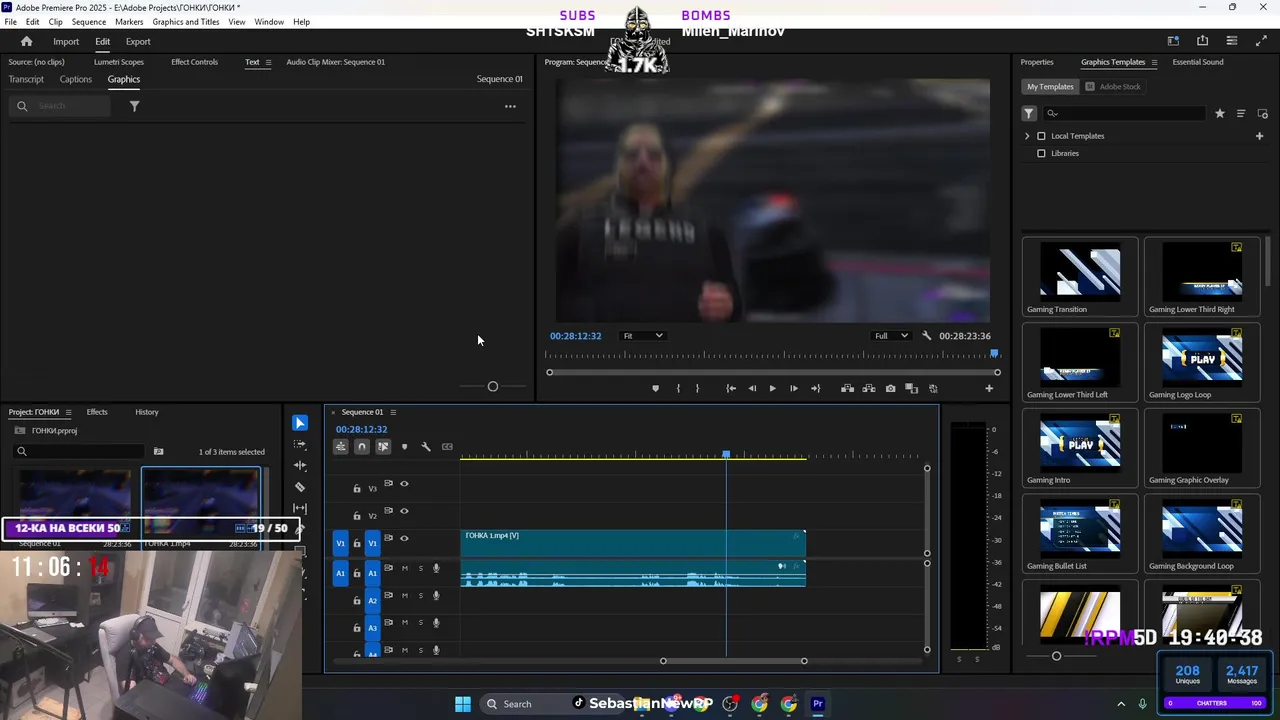Switch to the Captions tab
The height and width of the screenshot is (720, 1280).
click(x=75, y=80)
